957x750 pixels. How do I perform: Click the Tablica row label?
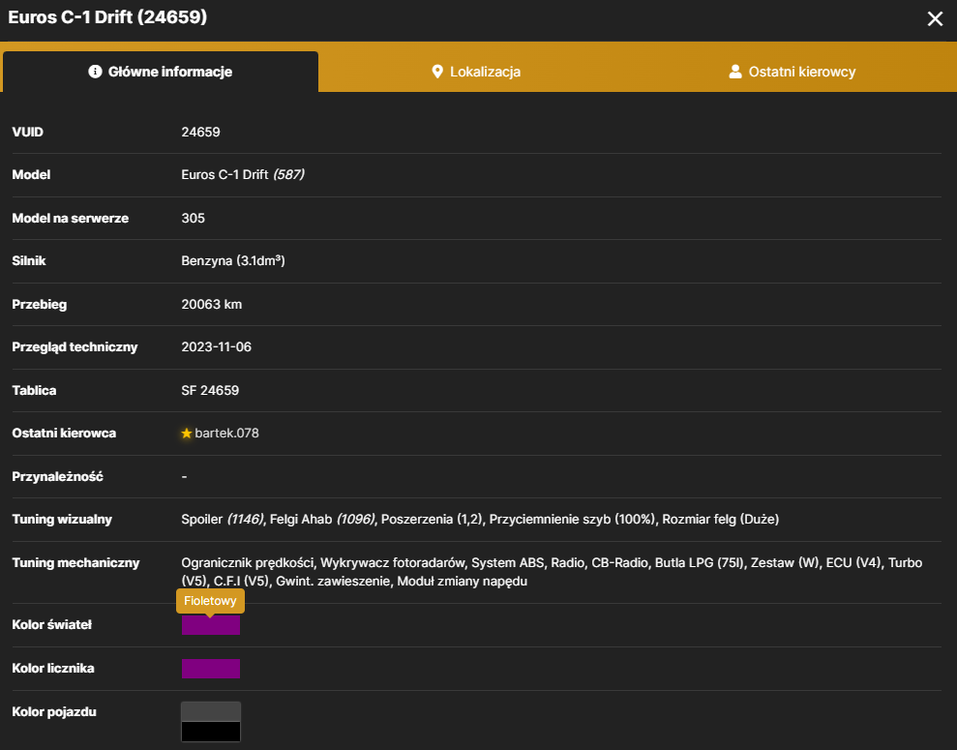[34, 390]
